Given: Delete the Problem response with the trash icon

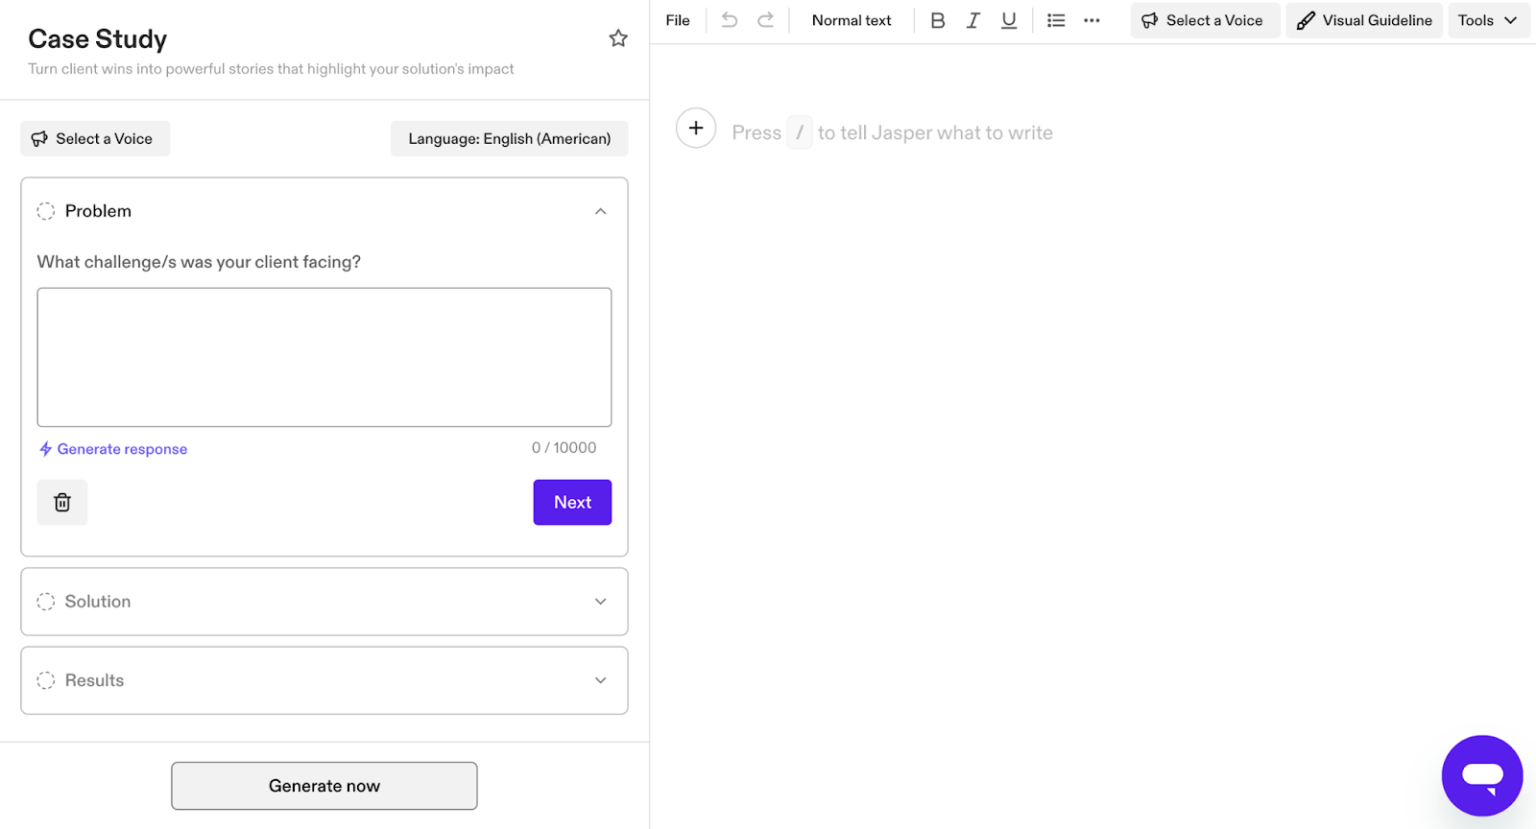Looking at the screenshot, I should point(62,502).
